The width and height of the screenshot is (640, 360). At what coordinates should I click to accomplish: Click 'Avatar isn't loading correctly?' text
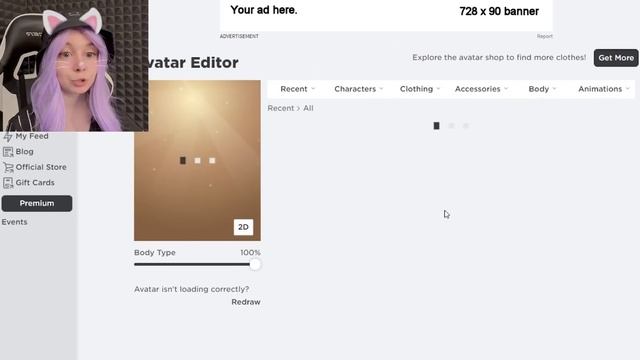pos(191,289)
